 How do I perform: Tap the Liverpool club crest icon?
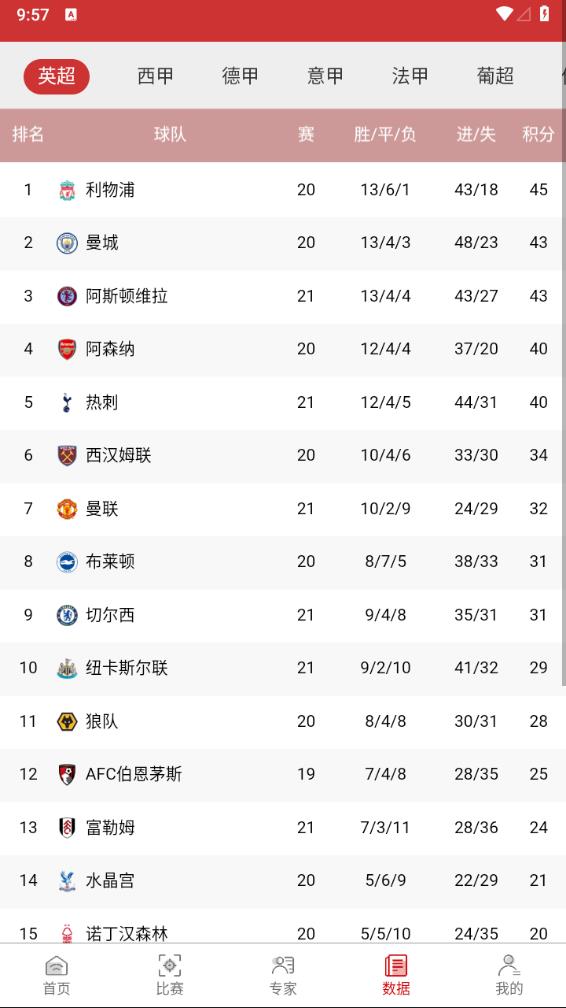click(67, 190)
